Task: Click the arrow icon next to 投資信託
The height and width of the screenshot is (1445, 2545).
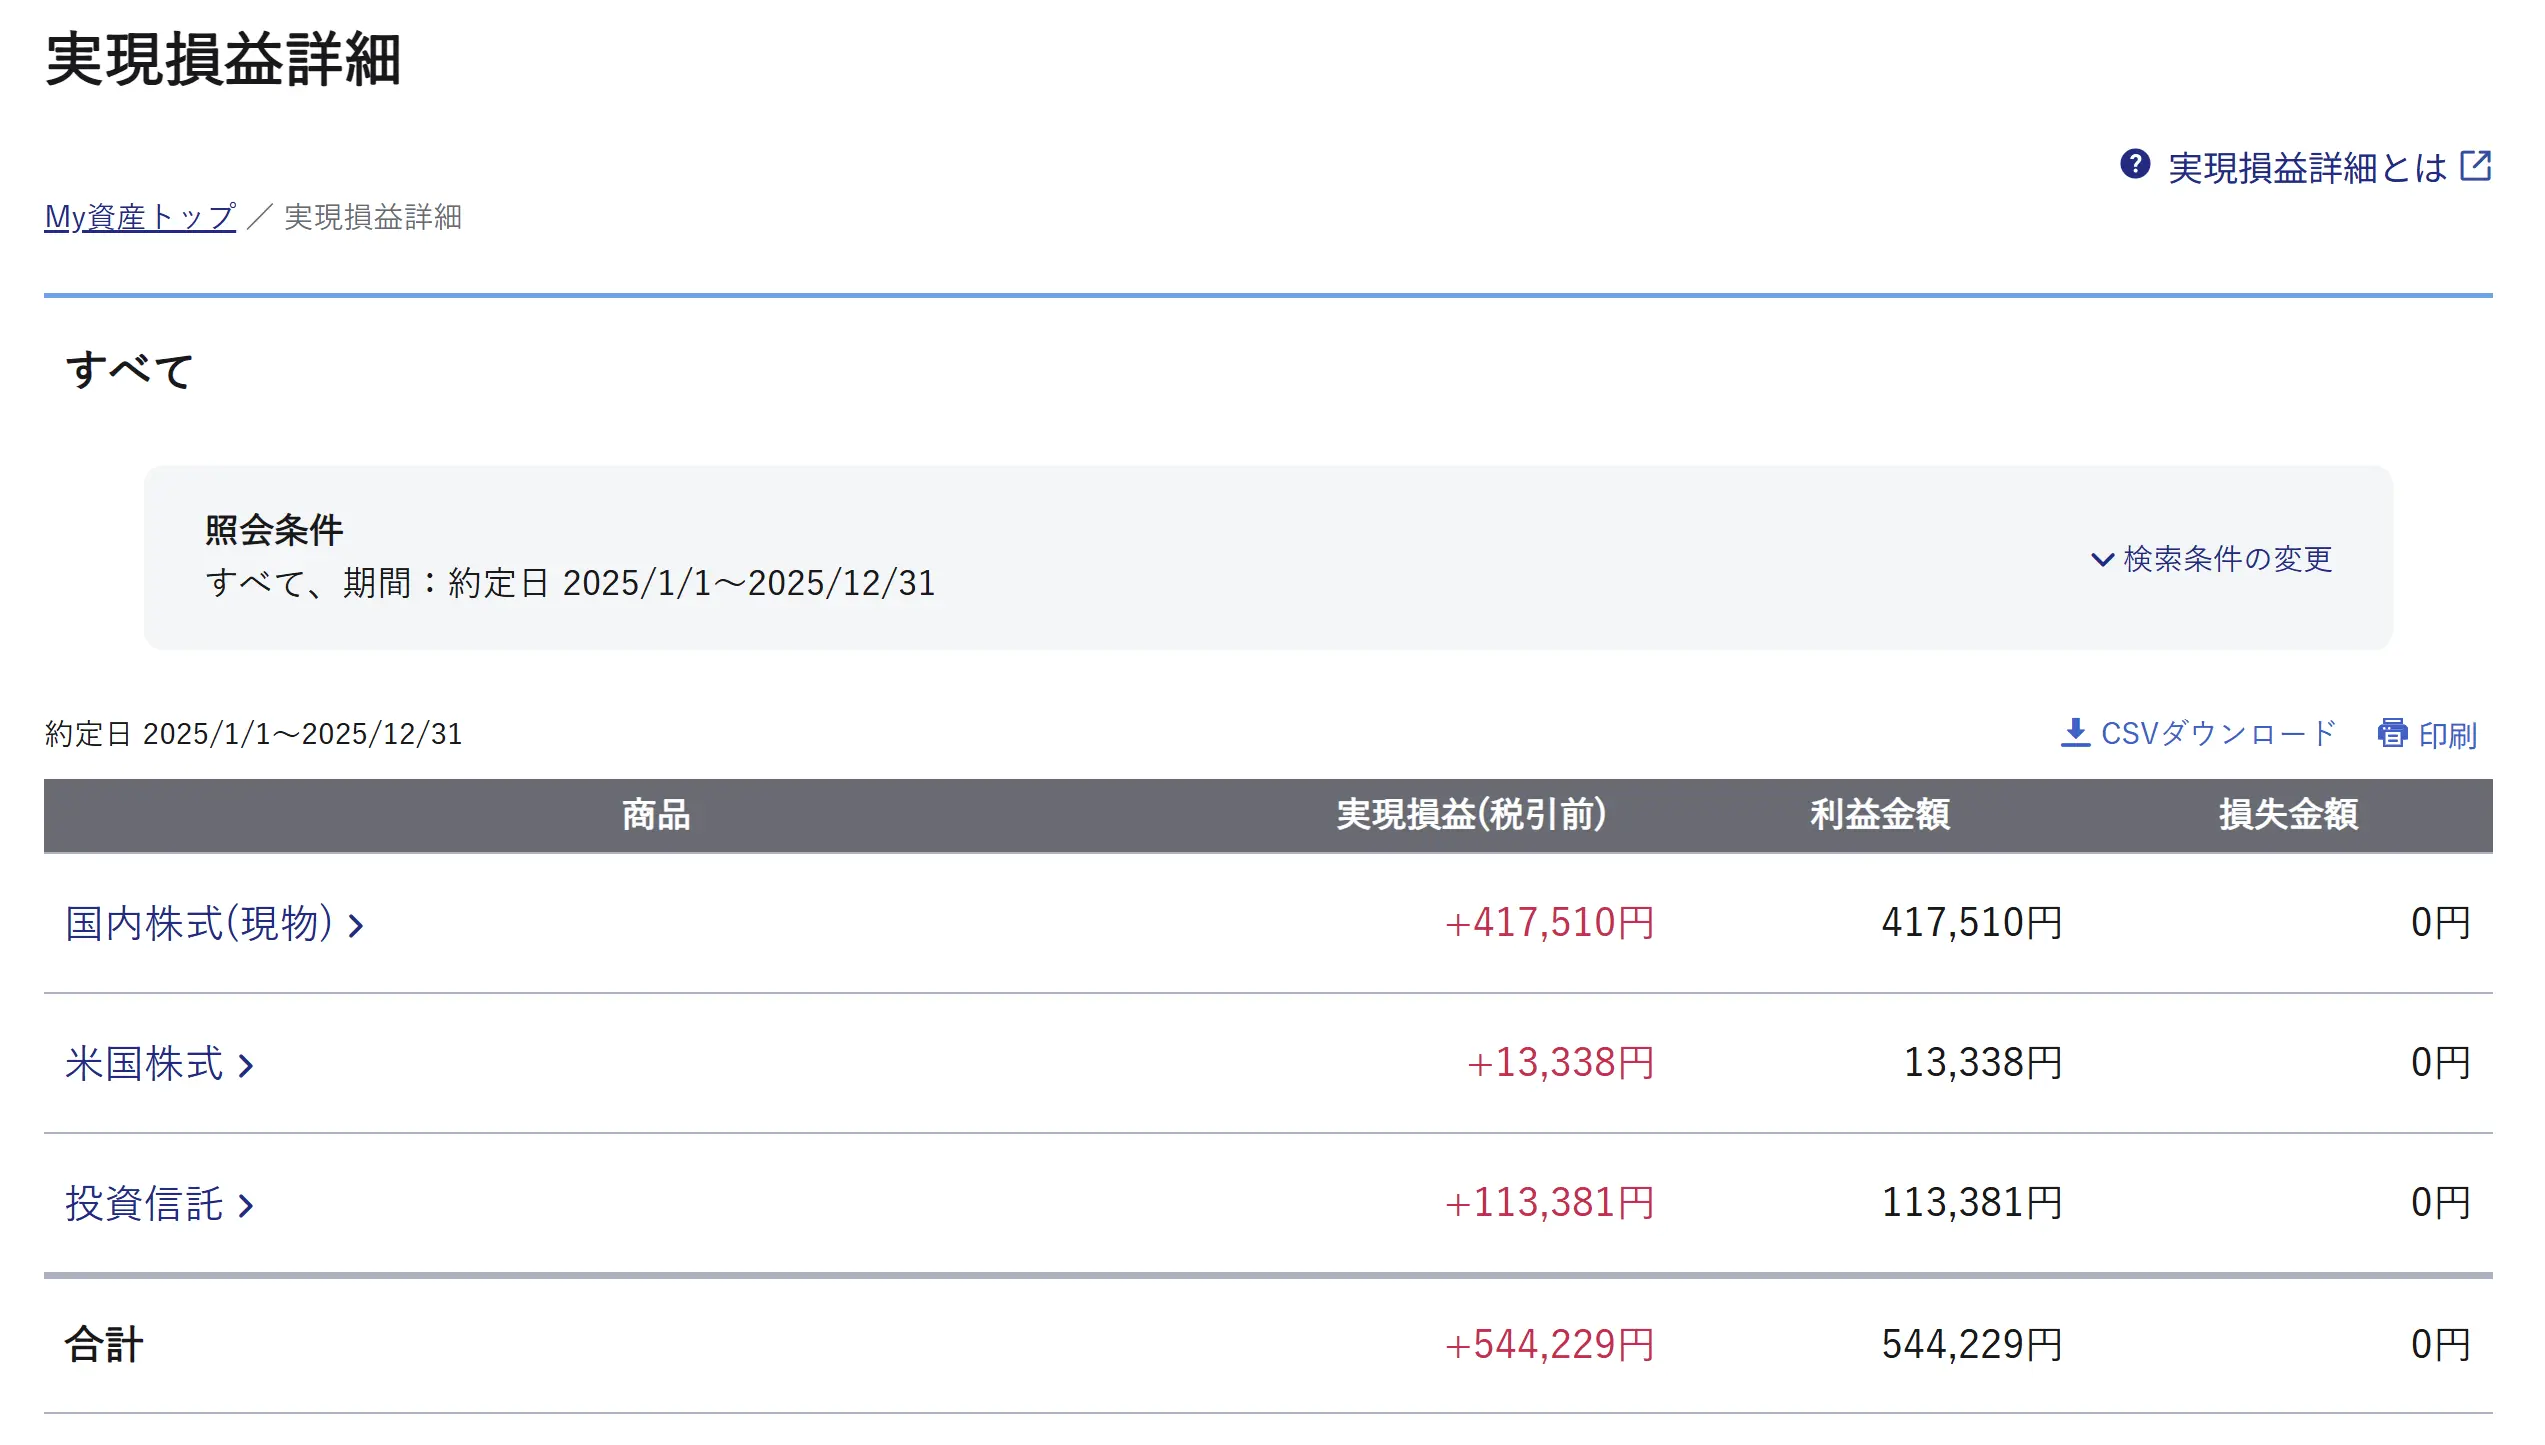Action: click(246, 1206)
